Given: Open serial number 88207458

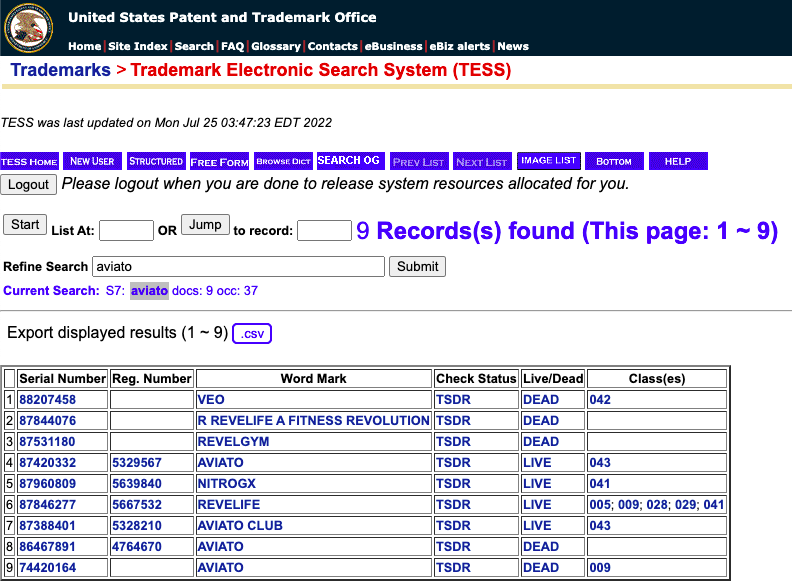Looking at the screenshot, I should click(x=47, y=400).
